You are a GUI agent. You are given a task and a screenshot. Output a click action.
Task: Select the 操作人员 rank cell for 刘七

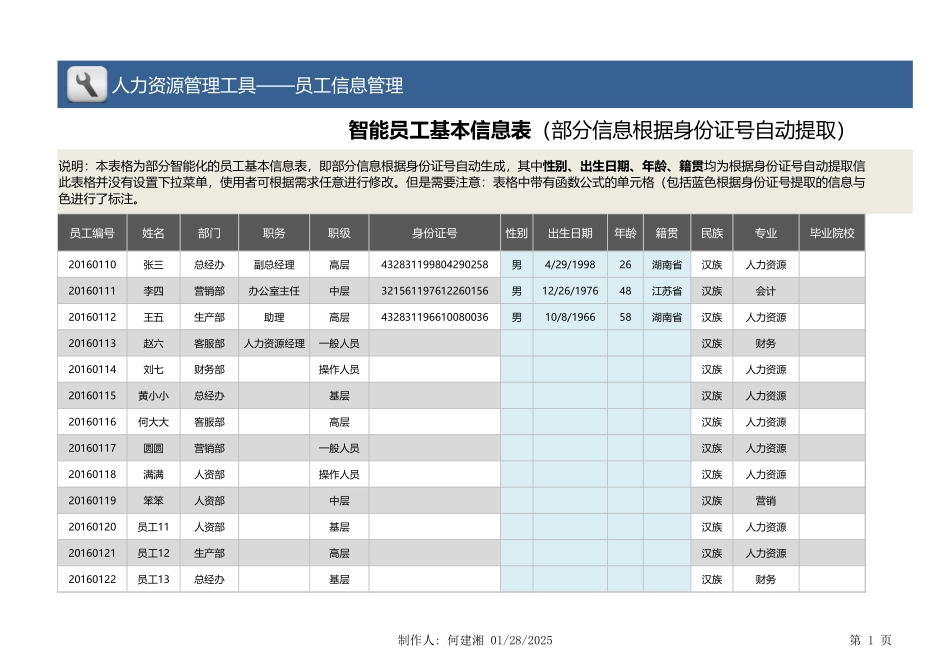pos(339,369)
